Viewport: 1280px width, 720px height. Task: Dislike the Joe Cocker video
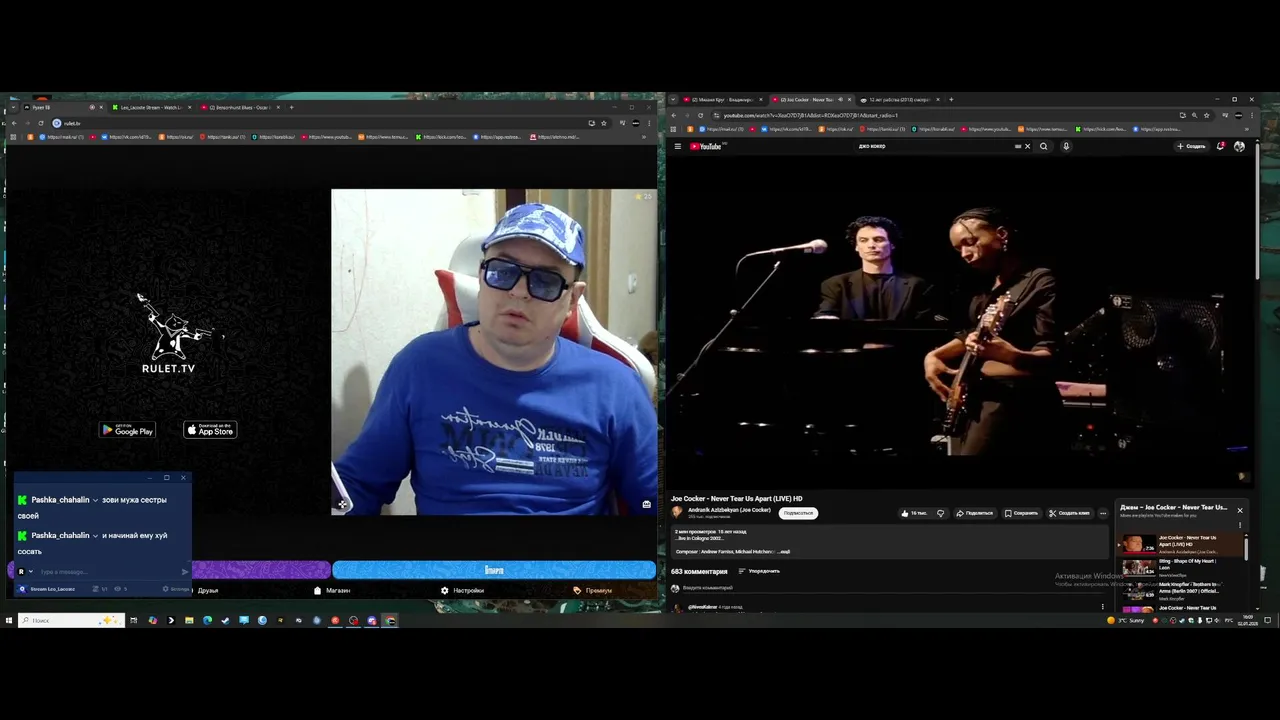point(940,513)
